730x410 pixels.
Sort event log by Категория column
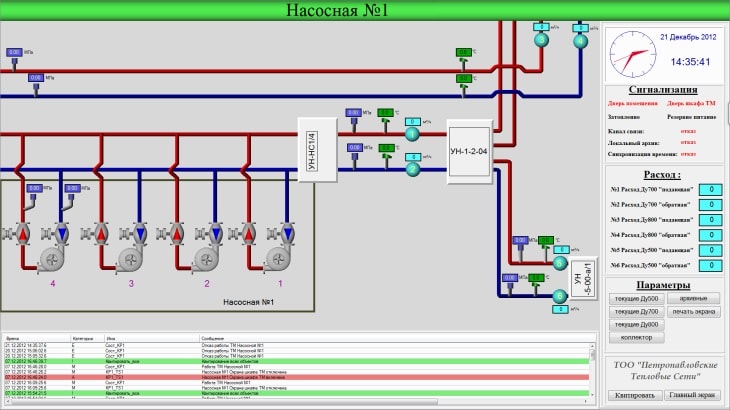tap(82, 339)
